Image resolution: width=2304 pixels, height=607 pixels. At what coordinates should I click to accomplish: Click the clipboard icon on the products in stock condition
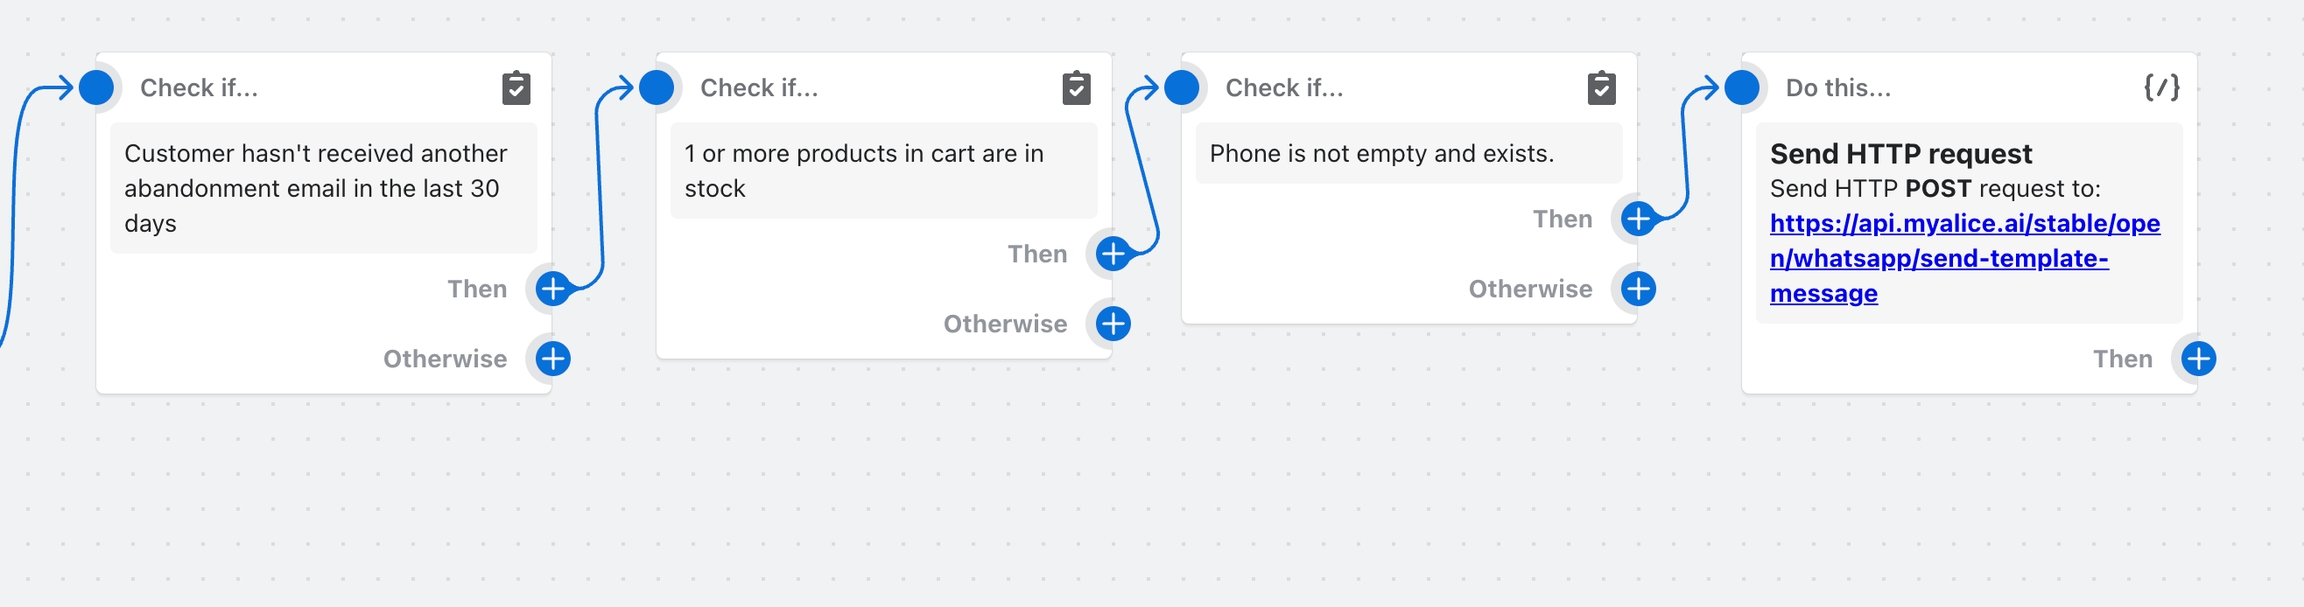click(x=1076, y=88)
